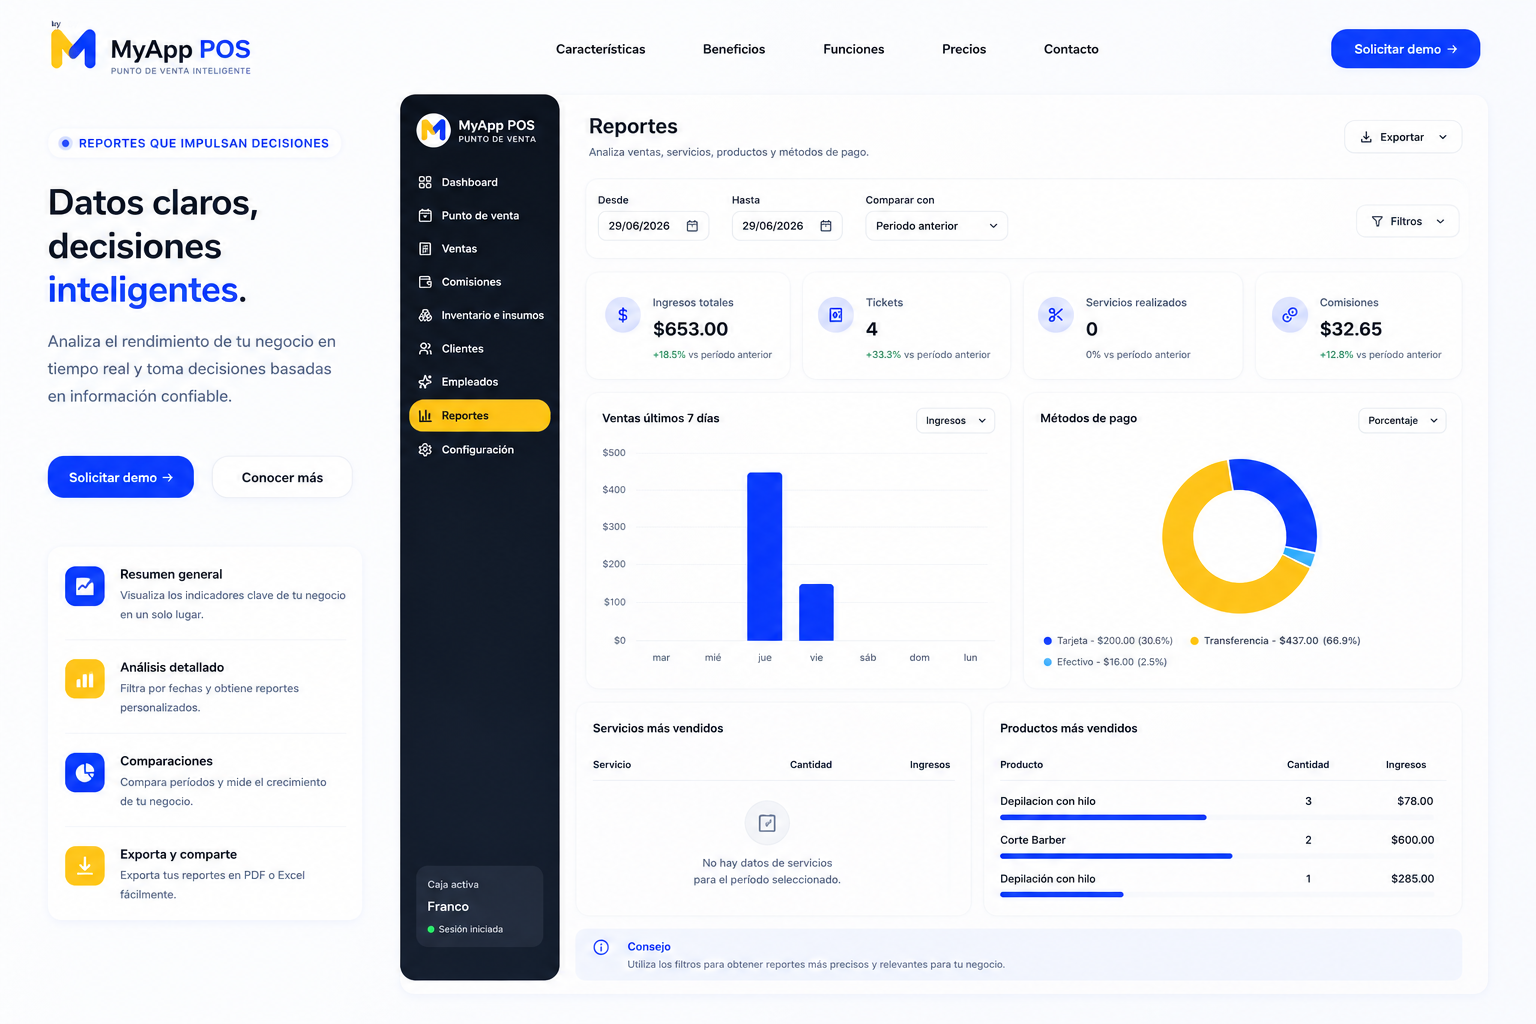Click the Corte Barber progress bar
The image size is (1536, 1024).
[1116, 856]
